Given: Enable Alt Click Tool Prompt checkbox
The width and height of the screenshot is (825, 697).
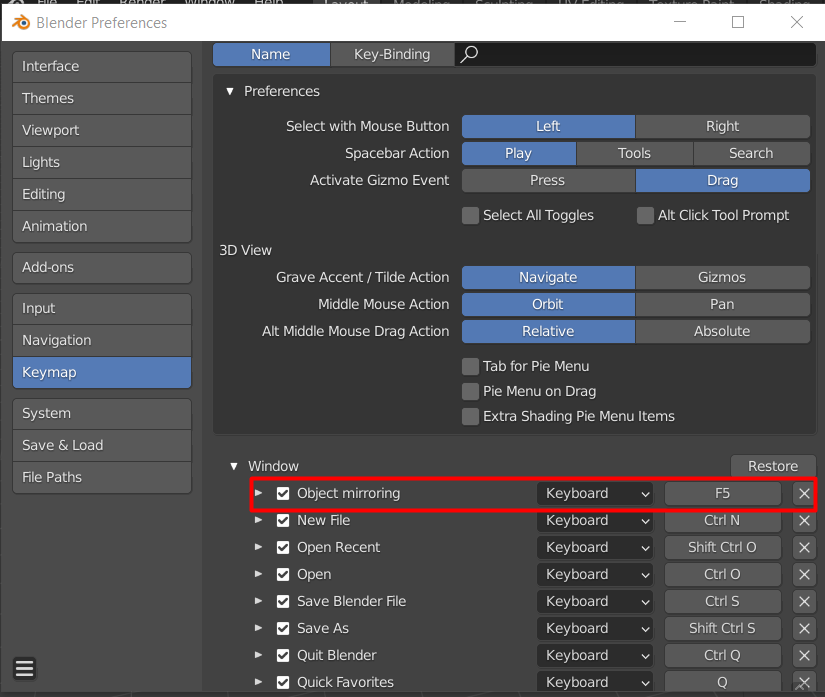Looking at the screenshot, I should 645,215.
